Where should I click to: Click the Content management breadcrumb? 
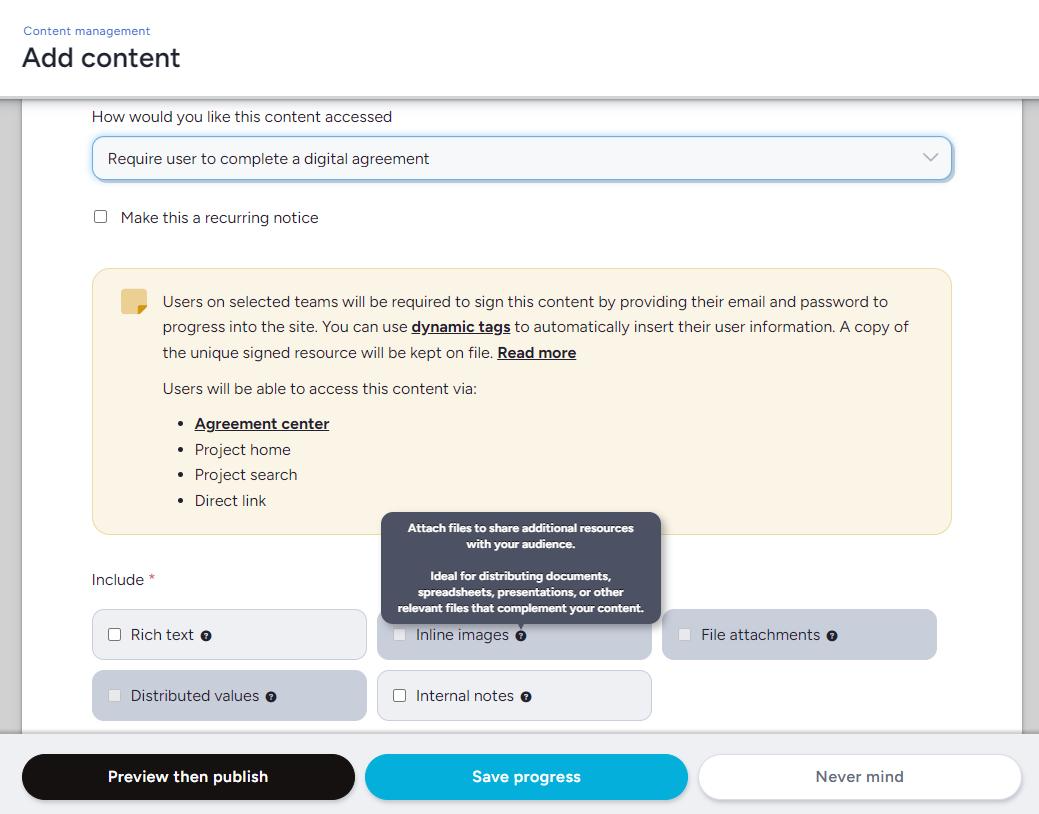click(87, 31)
